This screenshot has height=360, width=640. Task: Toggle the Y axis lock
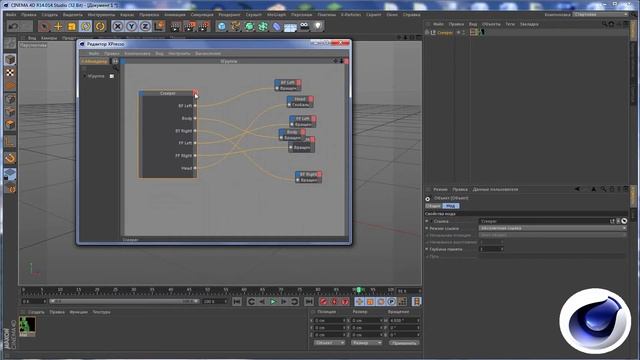click(x=131, y=27)
